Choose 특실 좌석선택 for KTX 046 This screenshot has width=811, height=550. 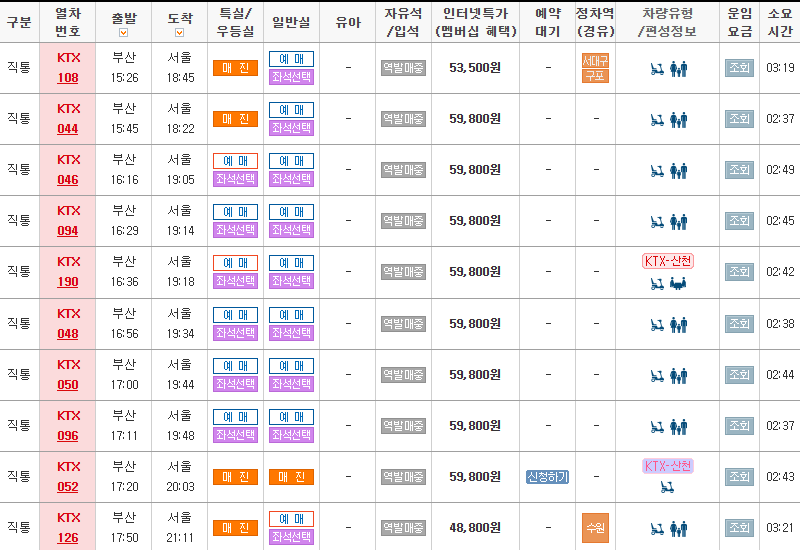[x=235, y=179]
